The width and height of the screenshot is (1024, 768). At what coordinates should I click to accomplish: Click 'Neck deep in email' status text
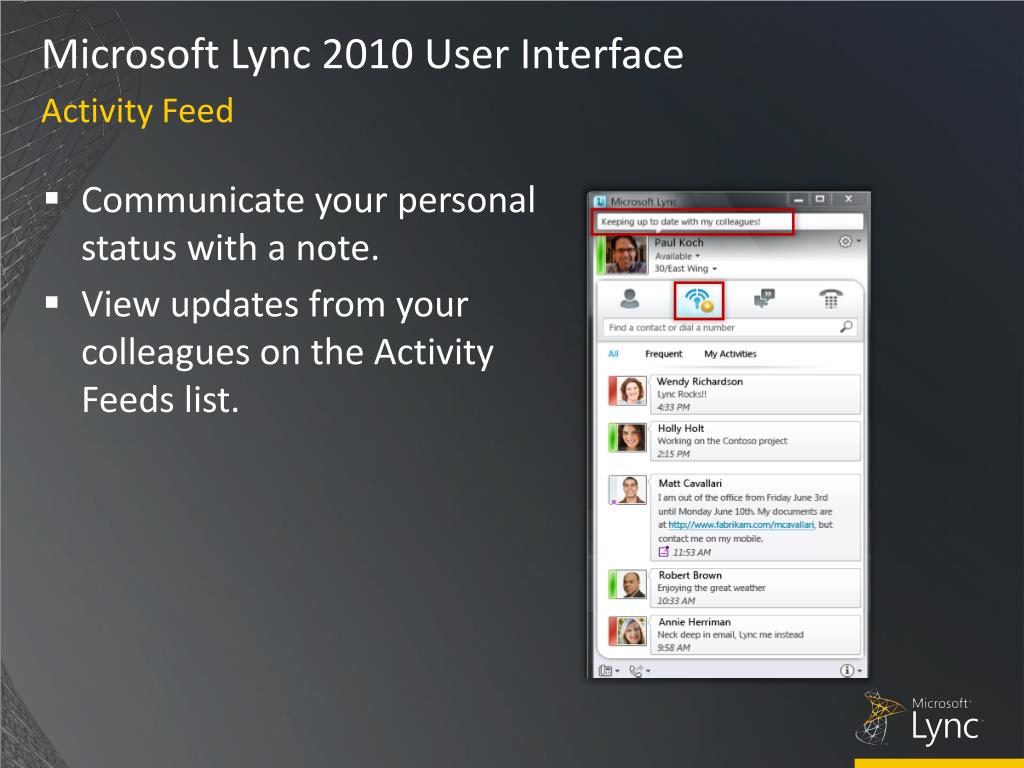tap(730, 635)
